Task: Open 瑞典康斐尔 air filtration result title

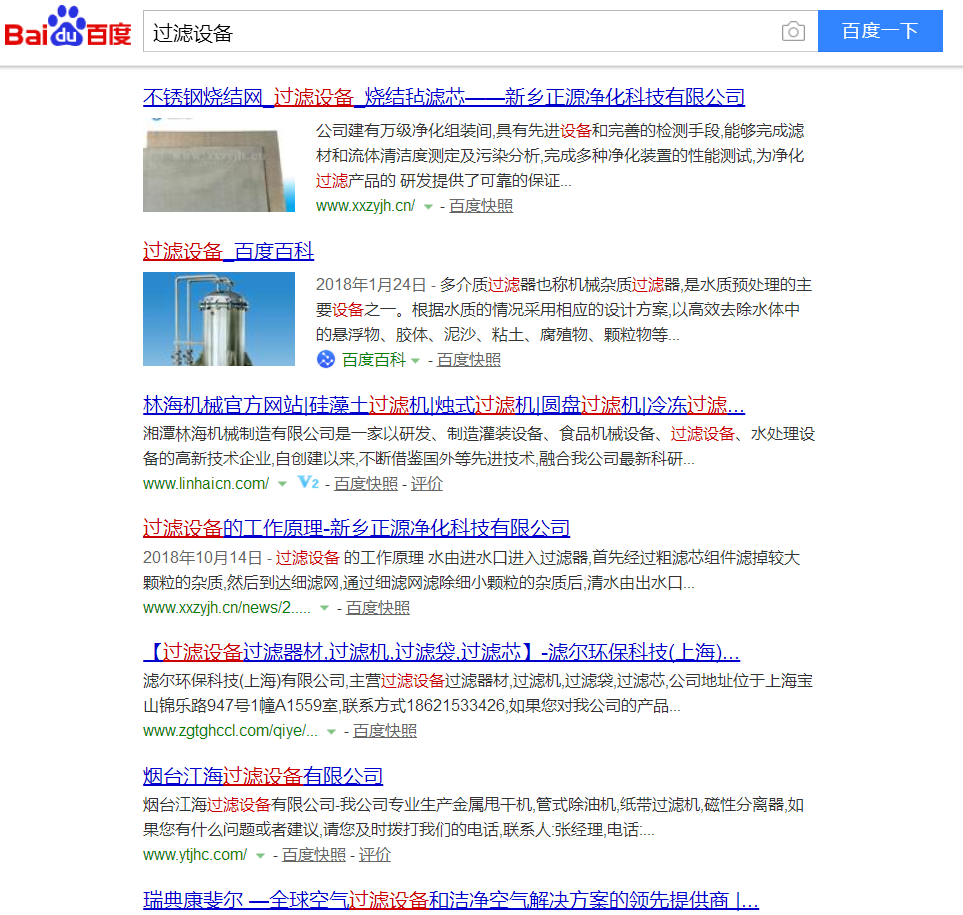Action: (x=451, y=900)
